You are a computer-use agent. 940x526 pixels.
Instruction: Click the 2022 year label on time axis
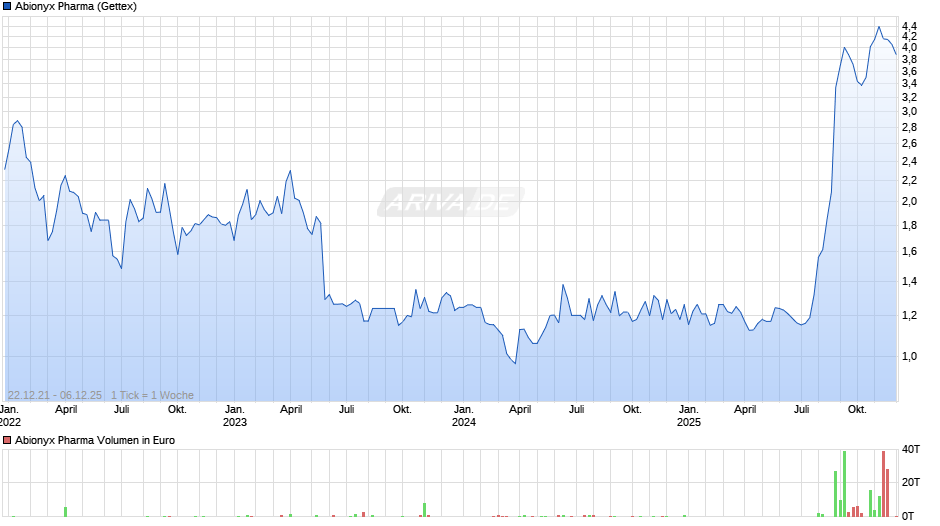(10, 422)
